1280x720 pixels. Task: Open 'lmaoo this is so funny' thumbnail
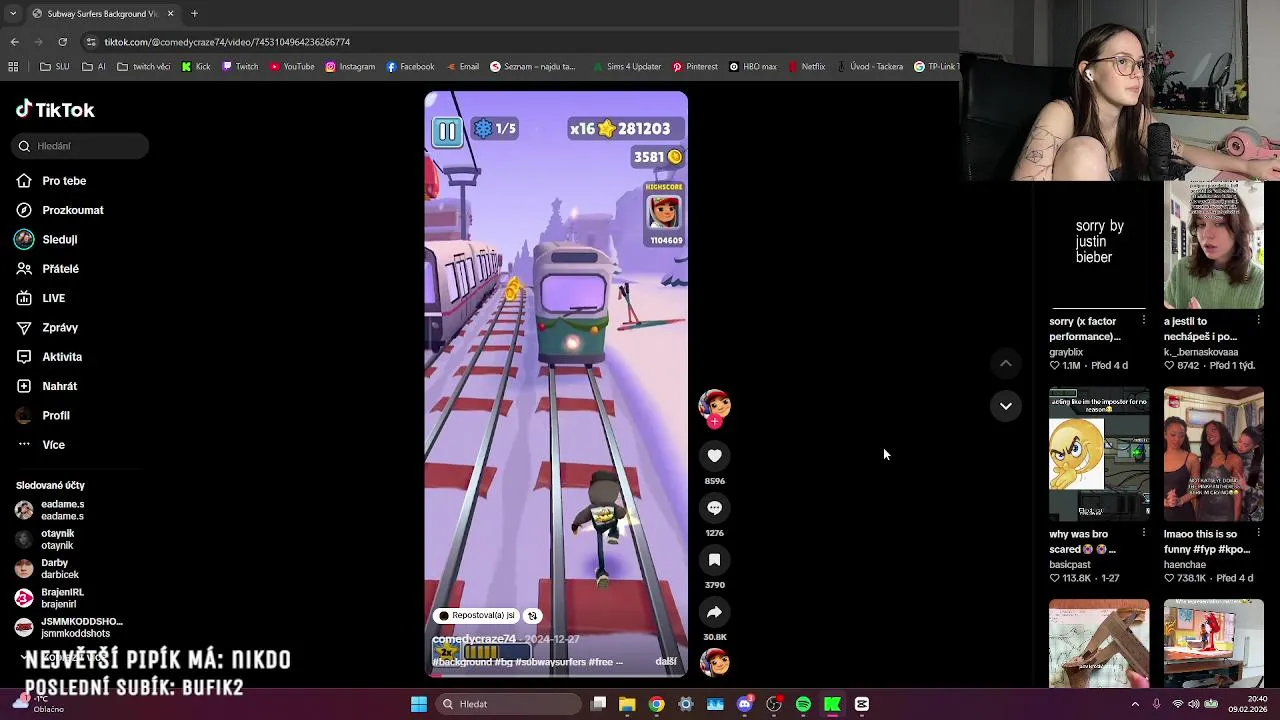pyautogui.click(x=1213, y=454)
